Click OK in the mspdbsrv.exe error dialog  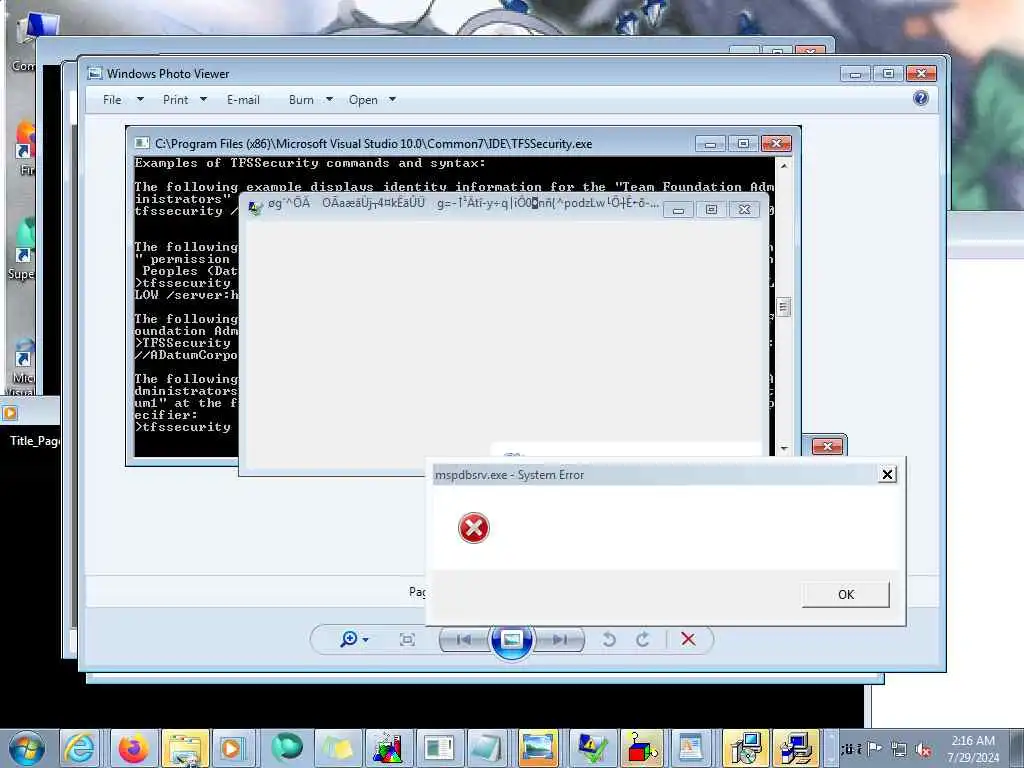tap(846, 594)
